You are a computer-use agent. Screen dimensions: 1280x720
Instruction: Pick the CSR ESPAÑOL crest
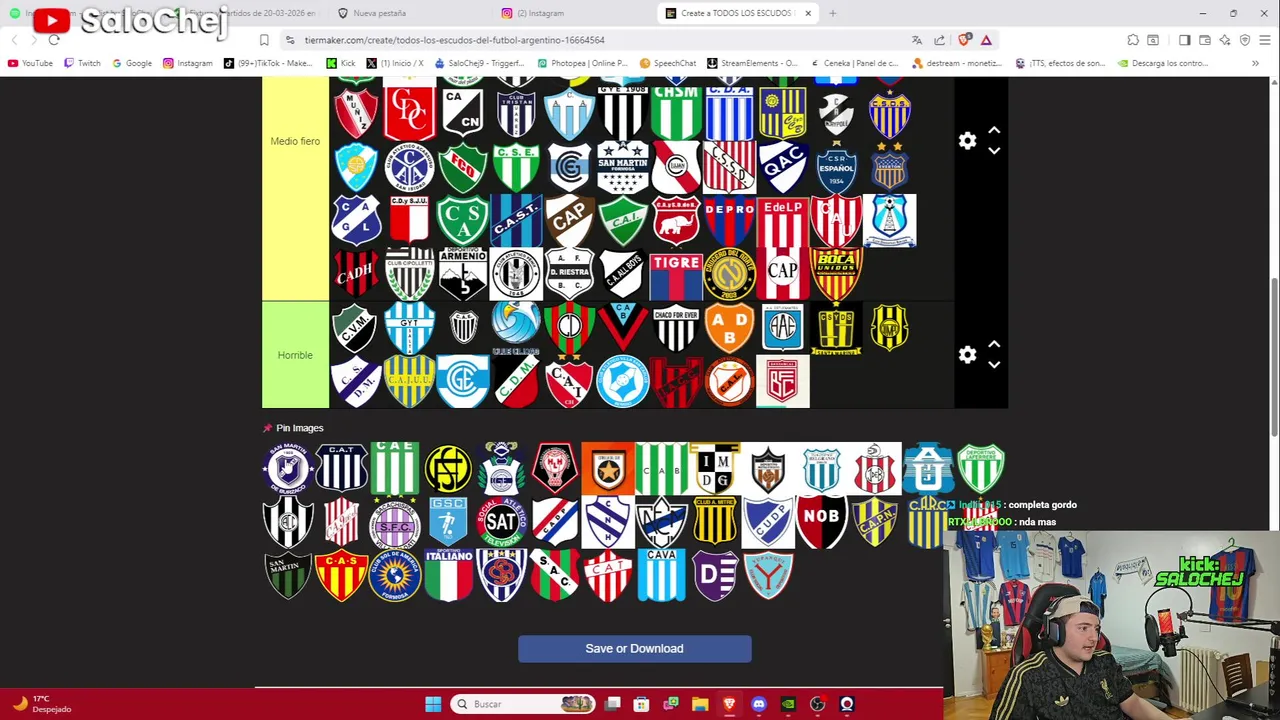point(836,167)
